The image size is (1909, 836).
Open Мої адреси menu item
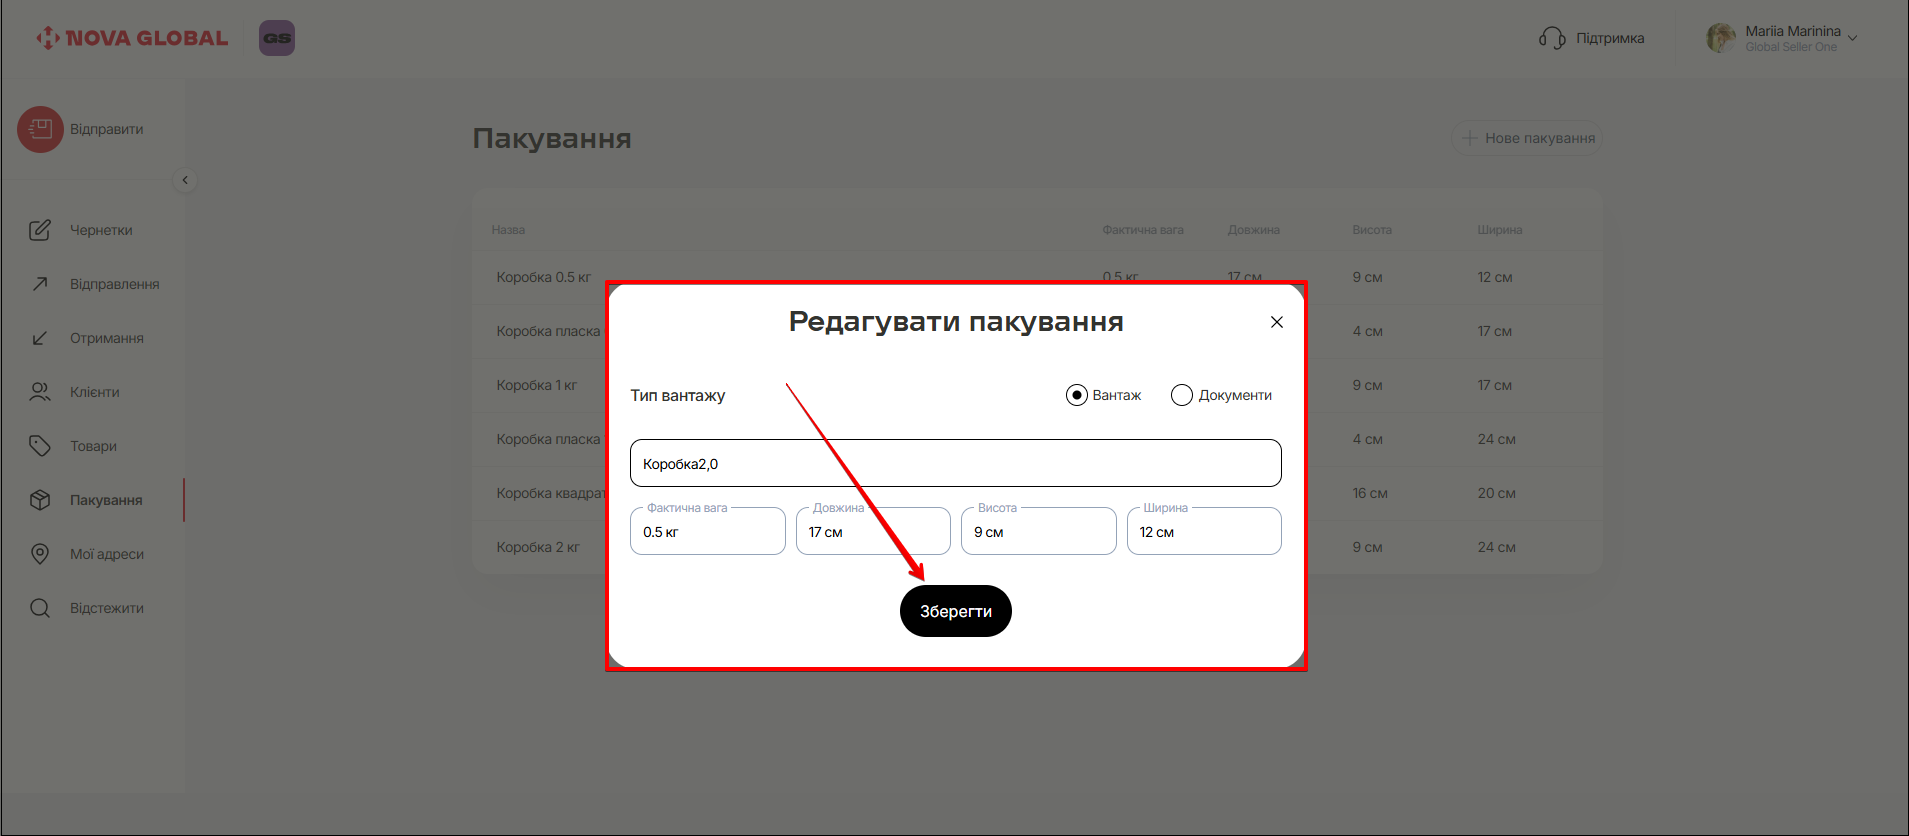pos(106,554)
